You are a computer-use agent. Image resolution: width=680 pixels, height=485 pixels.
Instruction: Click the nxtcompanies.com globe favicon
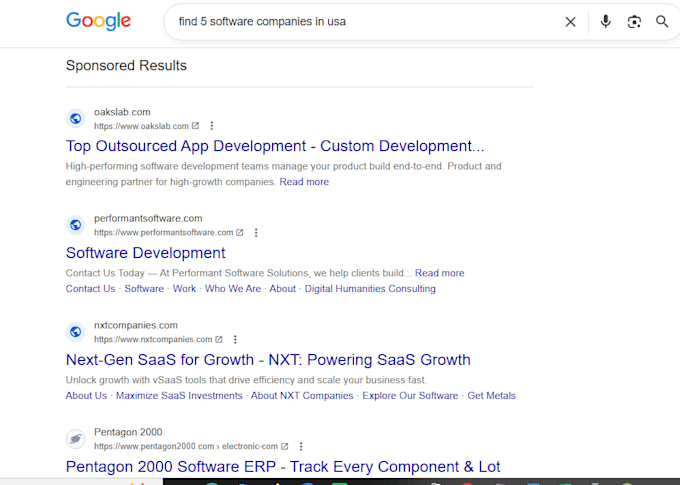(x=76, y=332)
